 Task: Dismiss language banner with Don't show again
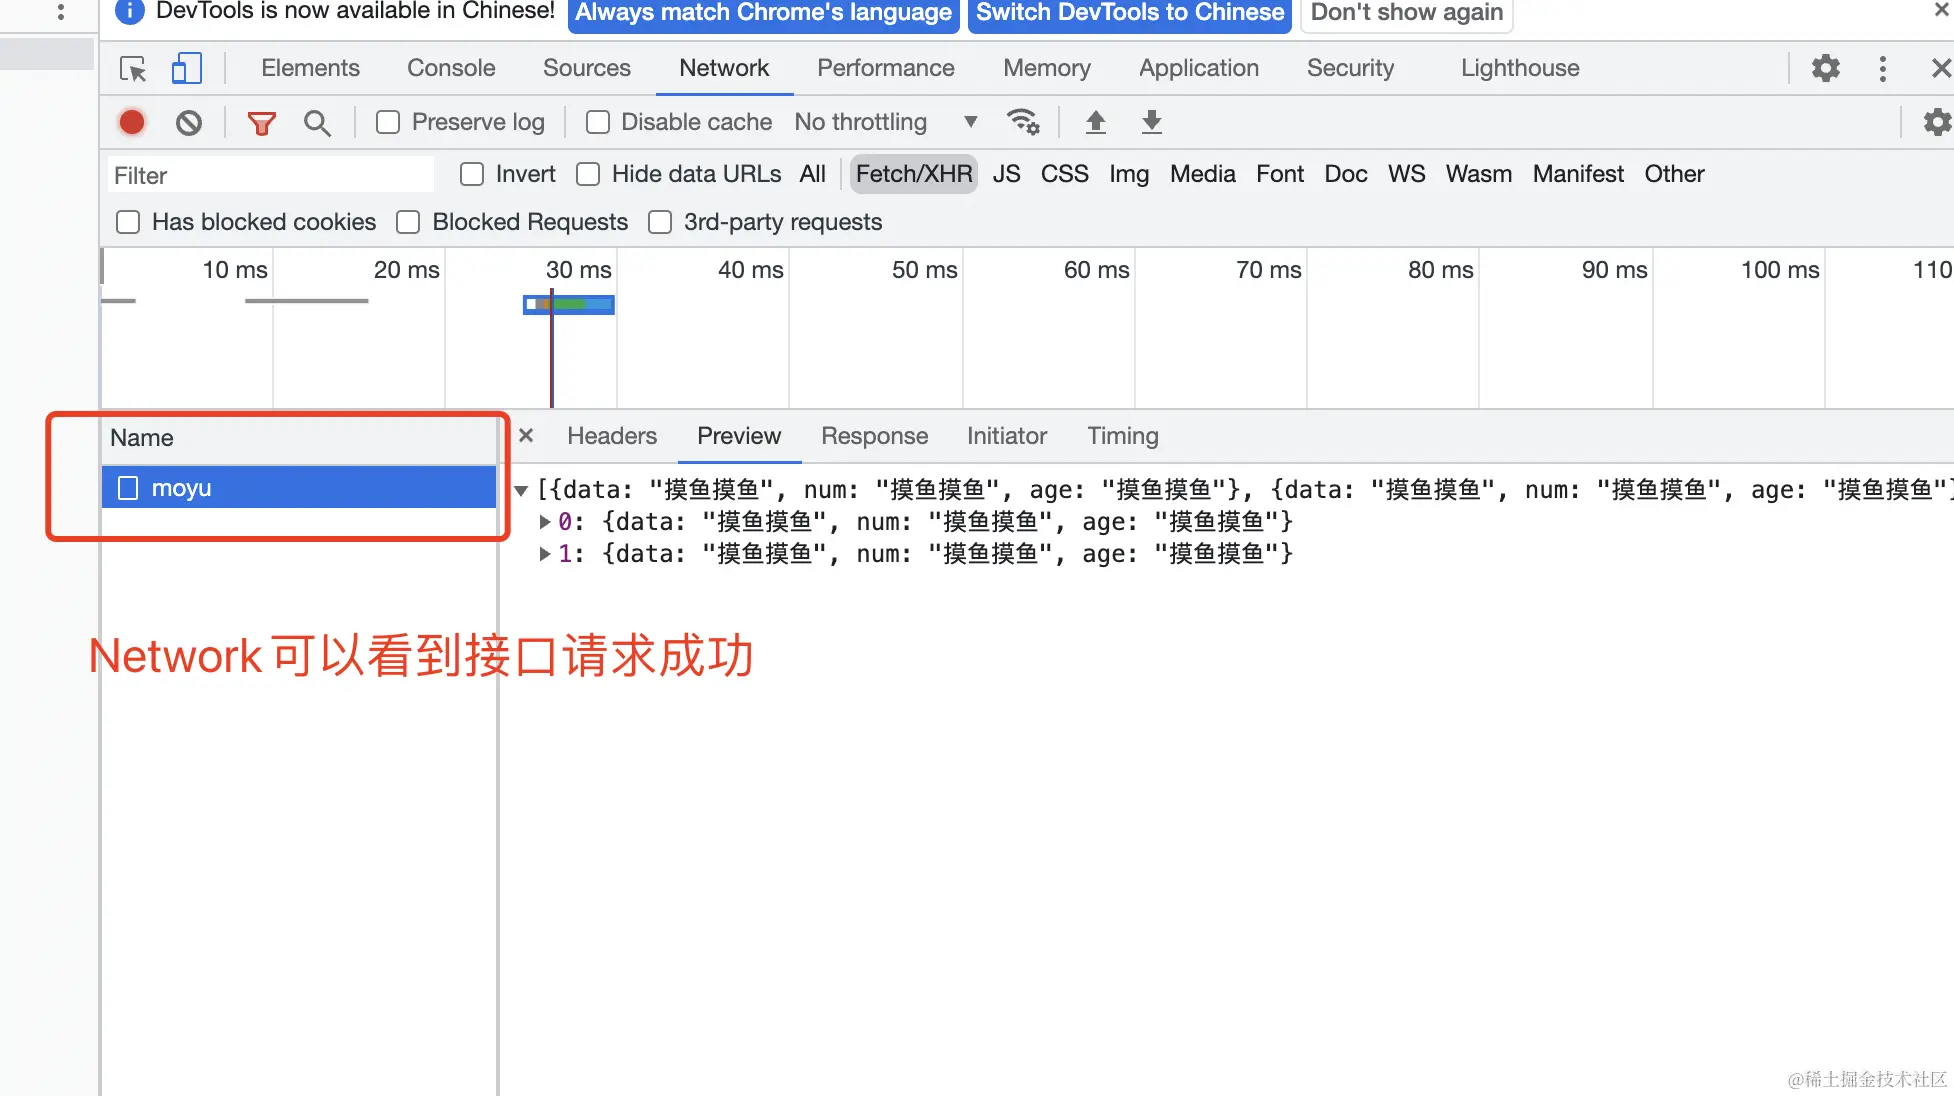point(1406,13)
